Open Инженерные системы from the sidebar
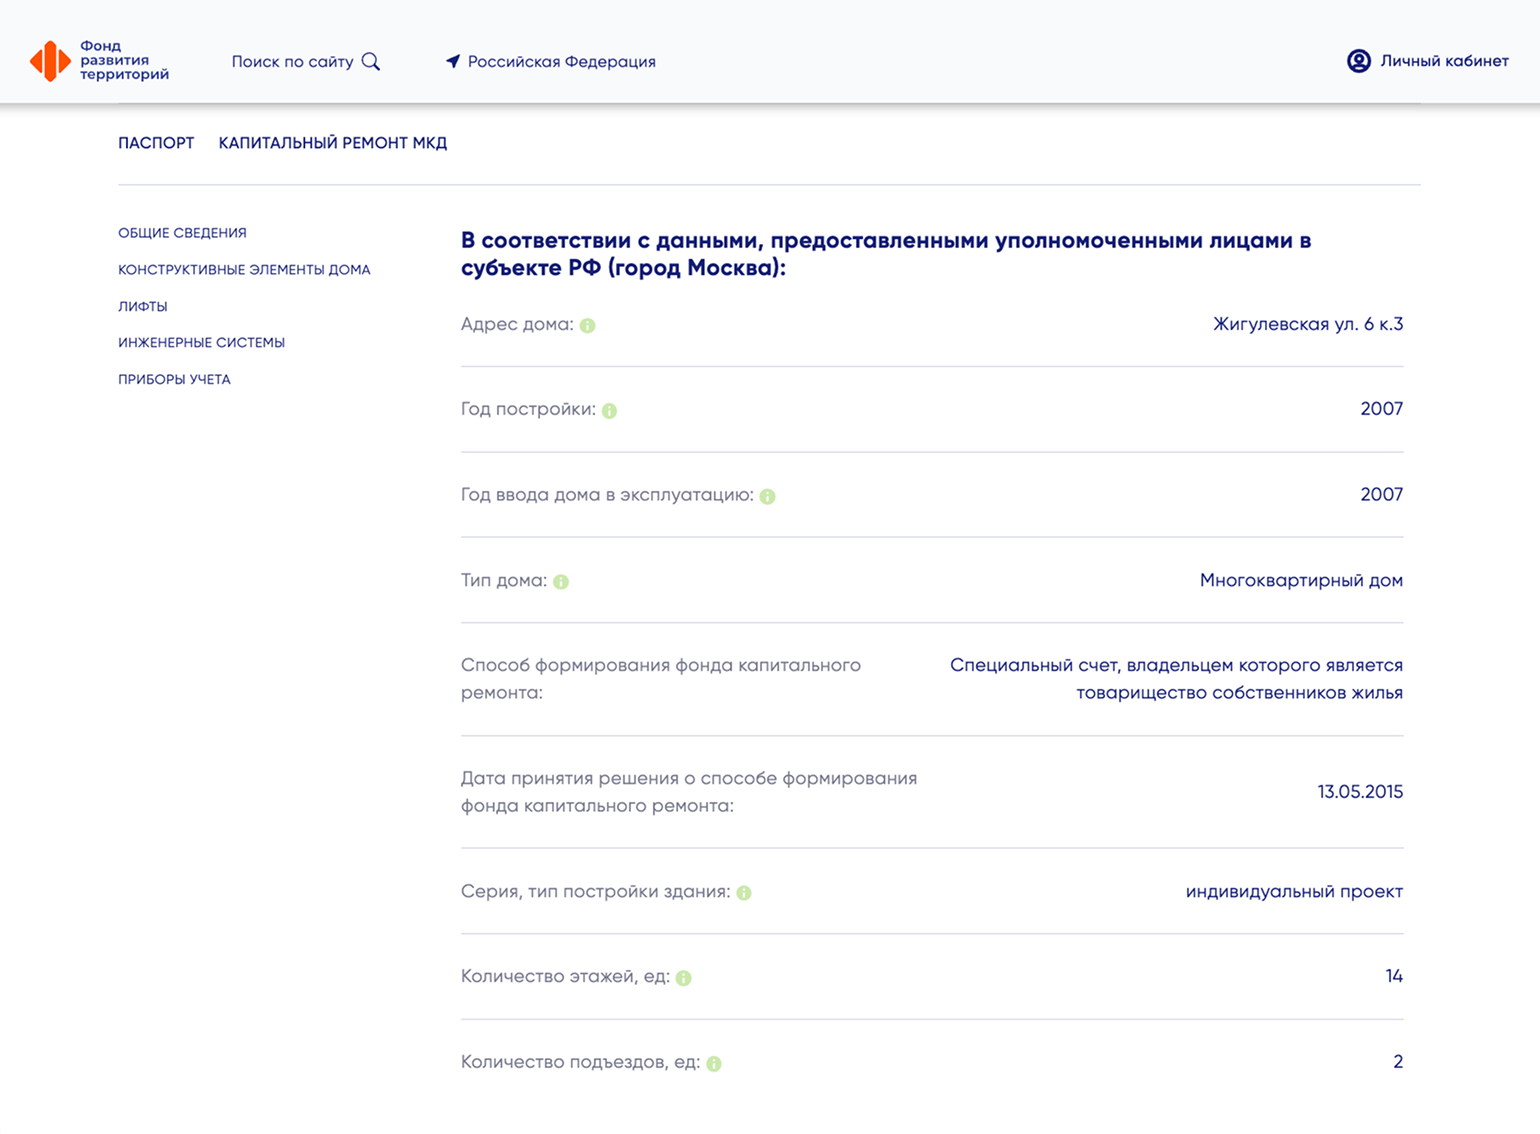The image size is (1540, 1134). (201, 342)
